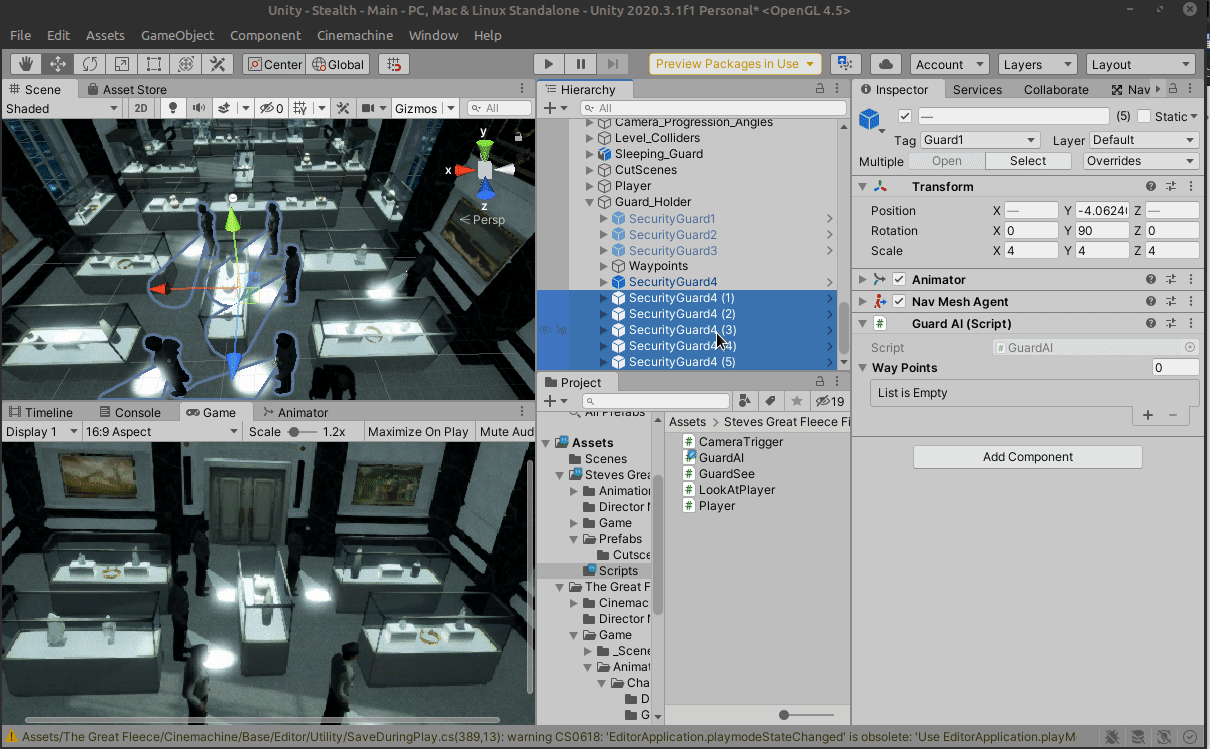Click the prefab Select button
This screenshot has height=749, width=1210.
tap(1028, 161)
